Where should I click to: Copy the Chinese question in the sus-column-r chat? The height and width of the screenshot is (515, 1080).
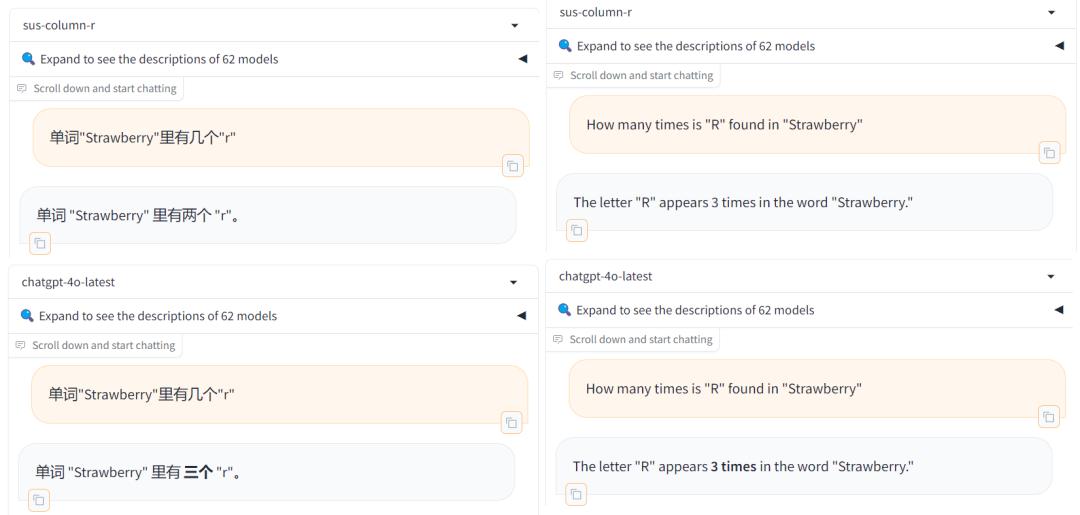[512, 166]
